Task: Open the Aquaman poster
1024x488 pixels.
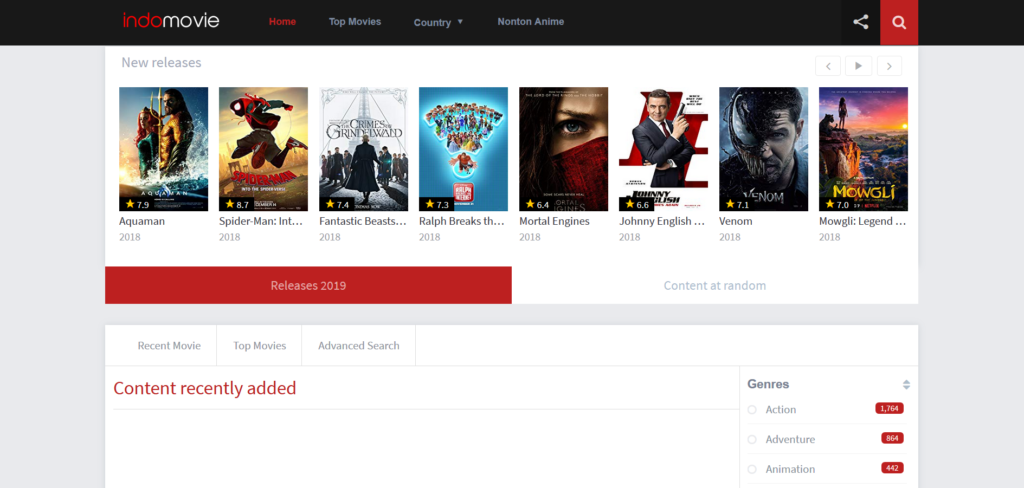Action: (163, 149)
